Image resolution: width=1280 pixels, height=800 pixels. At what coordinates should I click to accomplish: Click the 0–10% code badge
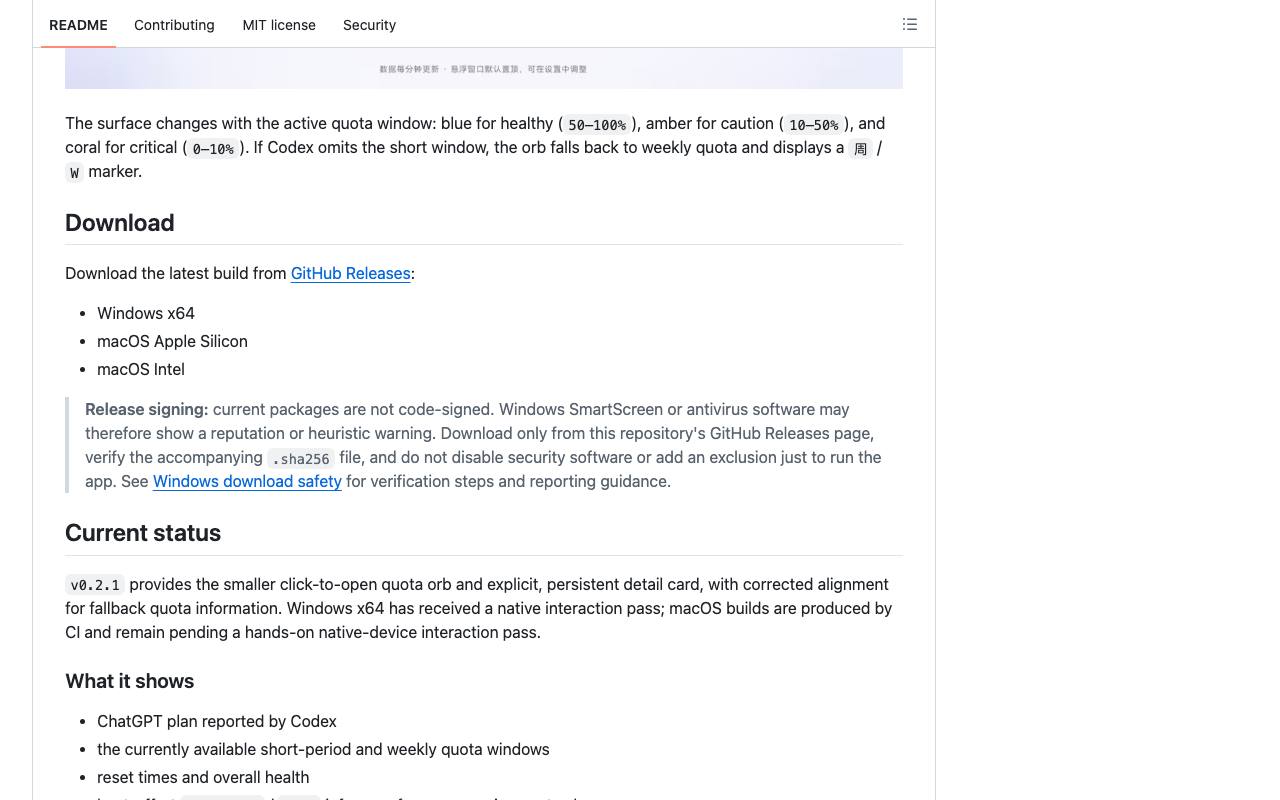[213, 148]
